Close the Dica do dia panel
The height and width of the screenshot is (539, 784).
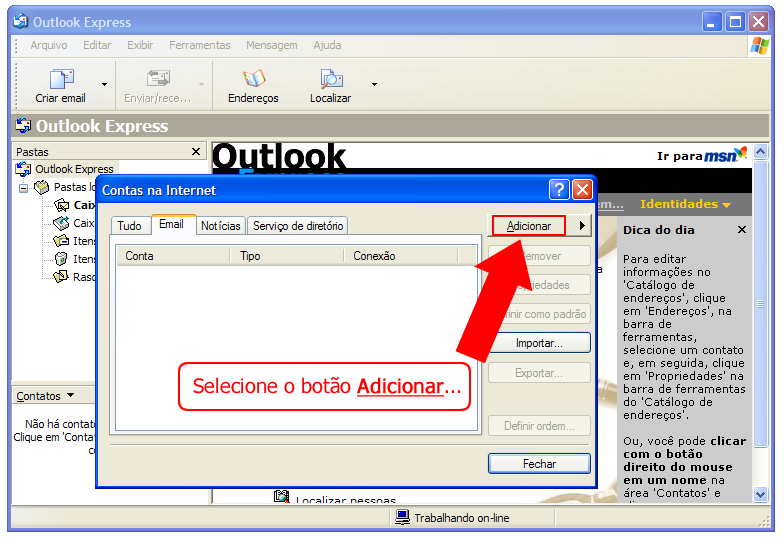[742, 230]
